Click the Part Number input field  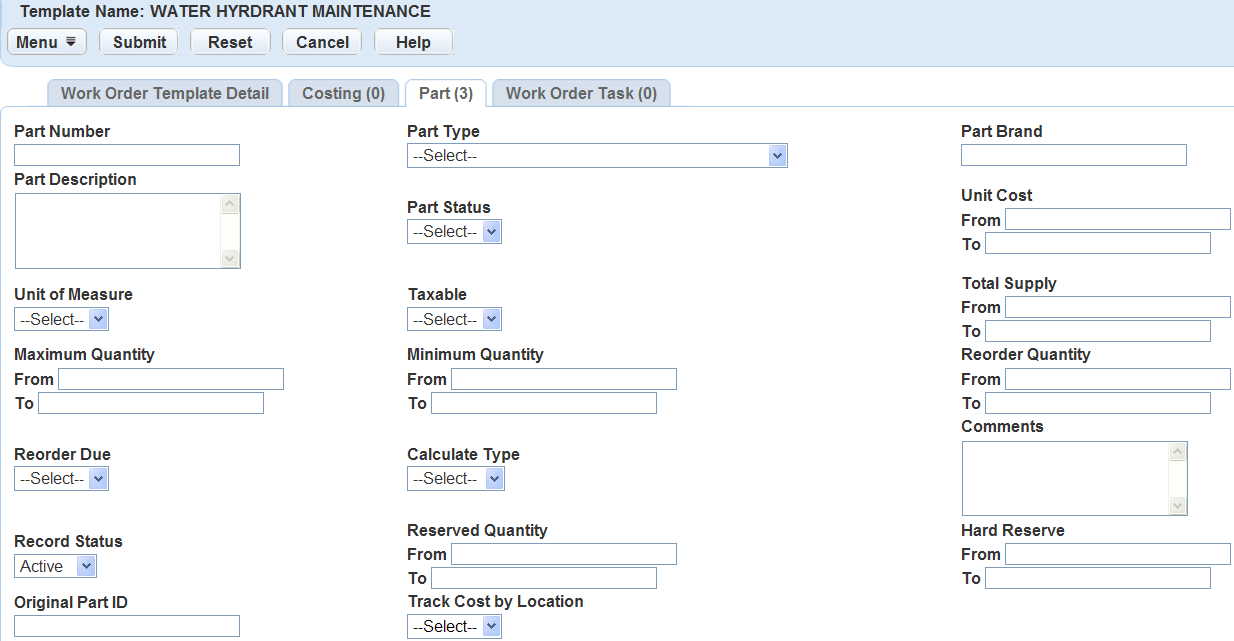tap(127, 155)
